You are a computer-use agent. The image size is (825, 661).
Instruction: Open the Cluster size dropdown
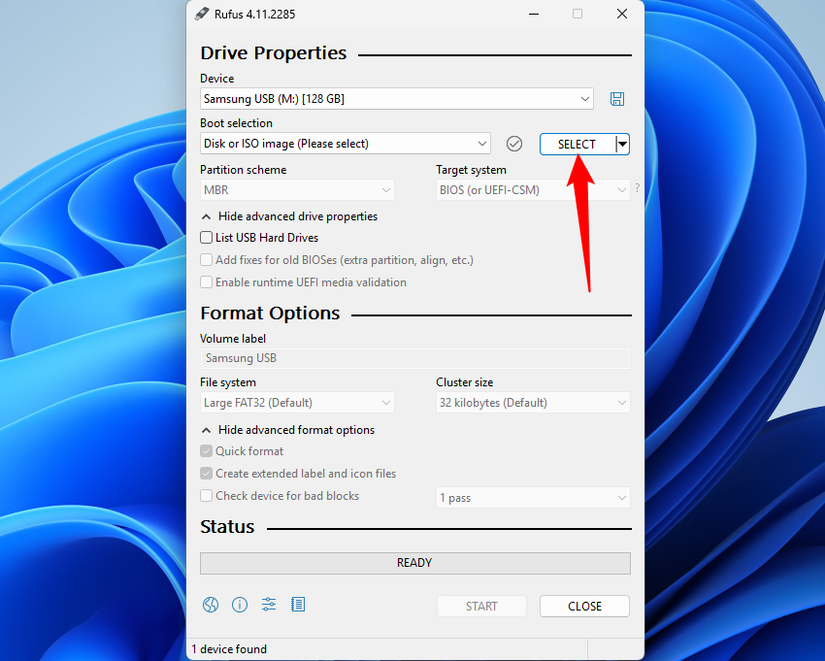(533, 401)
